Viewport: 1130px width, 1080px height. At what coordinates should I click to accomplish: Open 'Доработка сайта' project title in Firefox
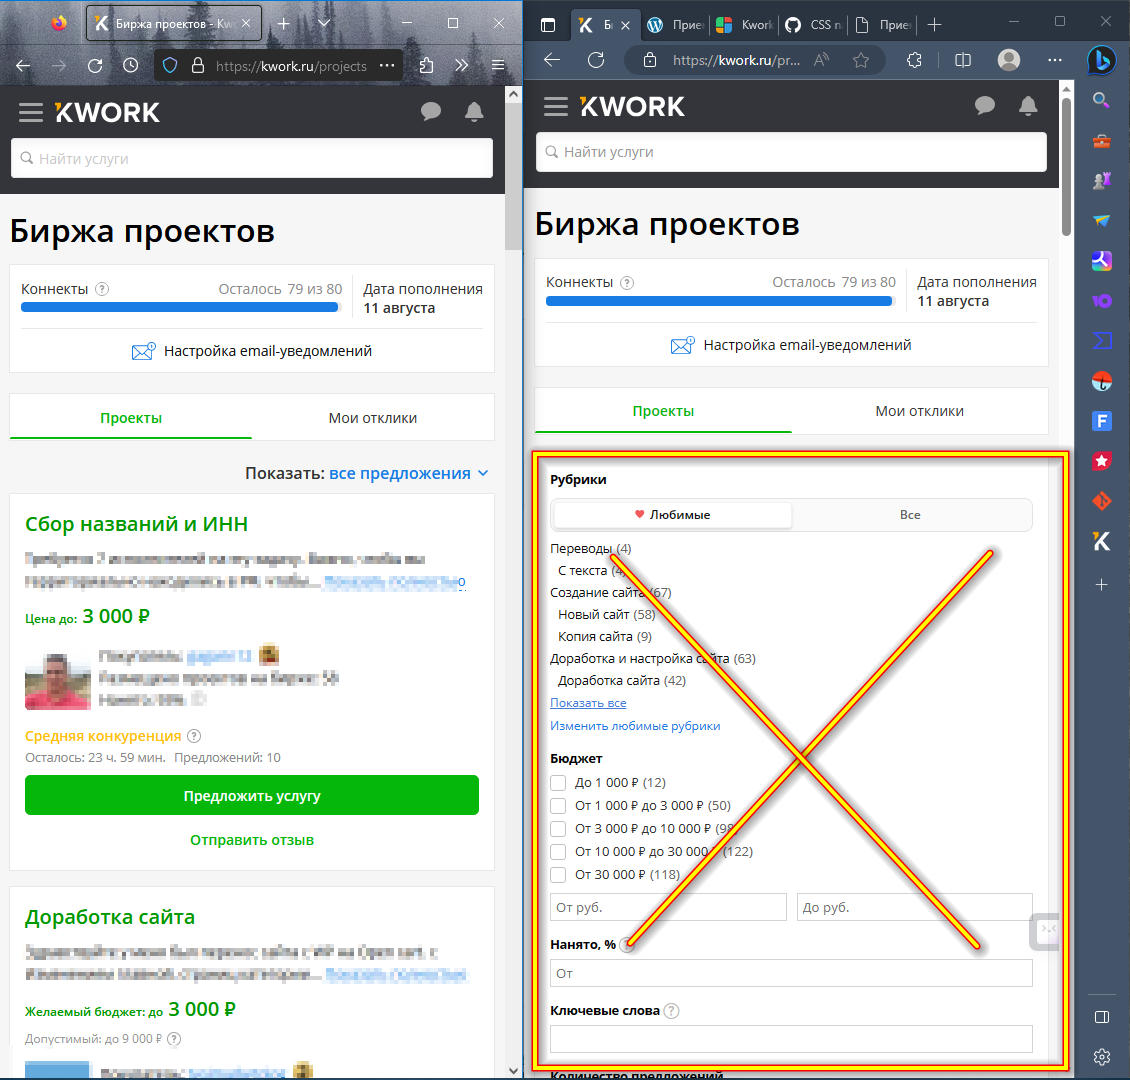[x=110, y=917]
